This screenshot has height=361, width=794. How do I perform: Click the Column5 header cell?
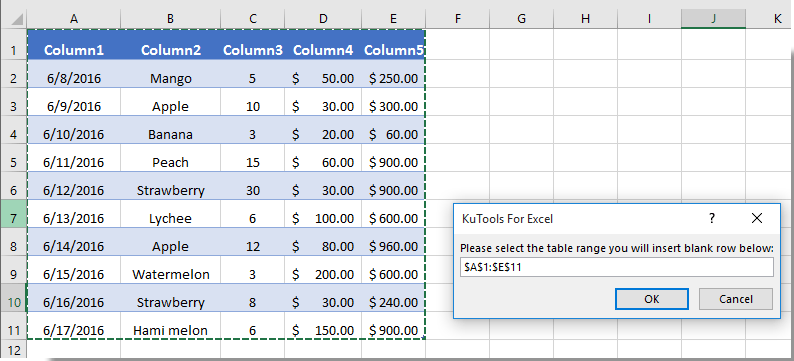coord(393,45)
